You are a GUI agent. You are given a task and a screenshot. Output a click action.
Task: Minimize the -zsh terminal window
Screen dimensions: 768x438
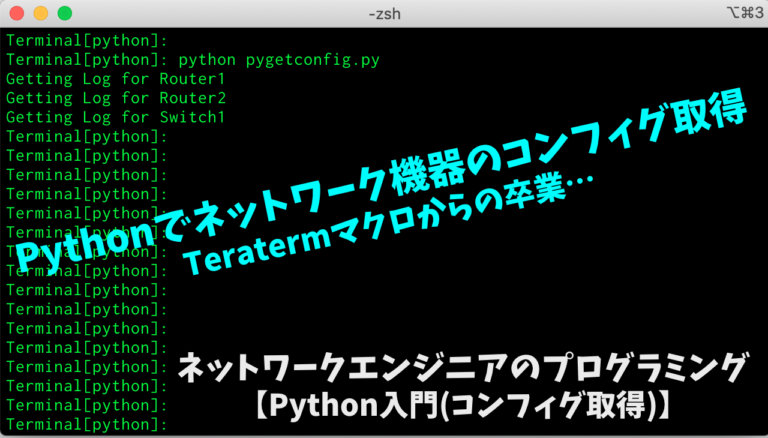tap(41, 13)
